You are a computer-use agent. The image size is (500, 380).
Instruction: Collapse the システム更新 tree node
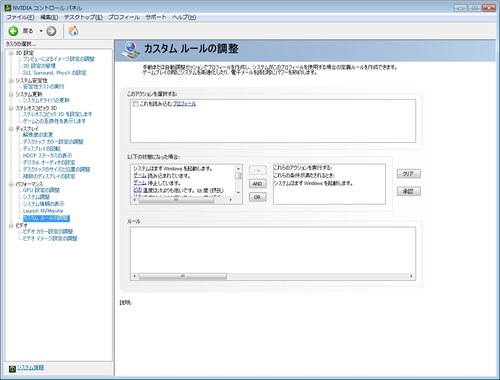point(11,94)
